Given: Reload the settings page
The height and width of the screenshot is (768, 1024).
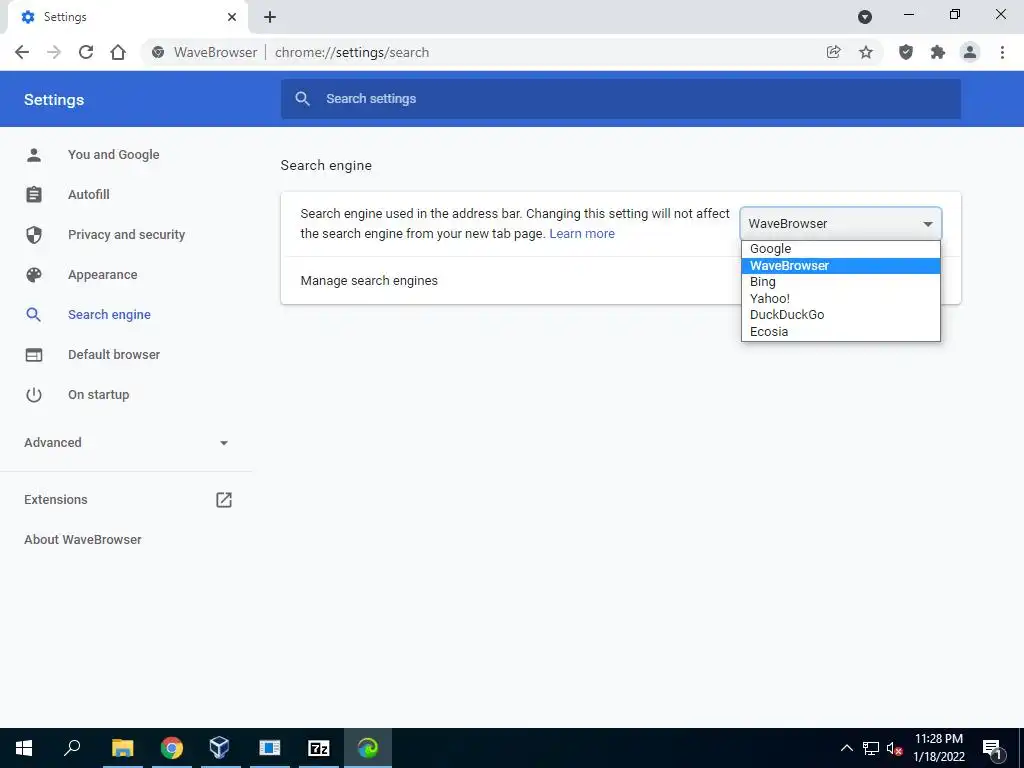Looking at the screenshot, I should pyautogui.click(x=86, y=52).
